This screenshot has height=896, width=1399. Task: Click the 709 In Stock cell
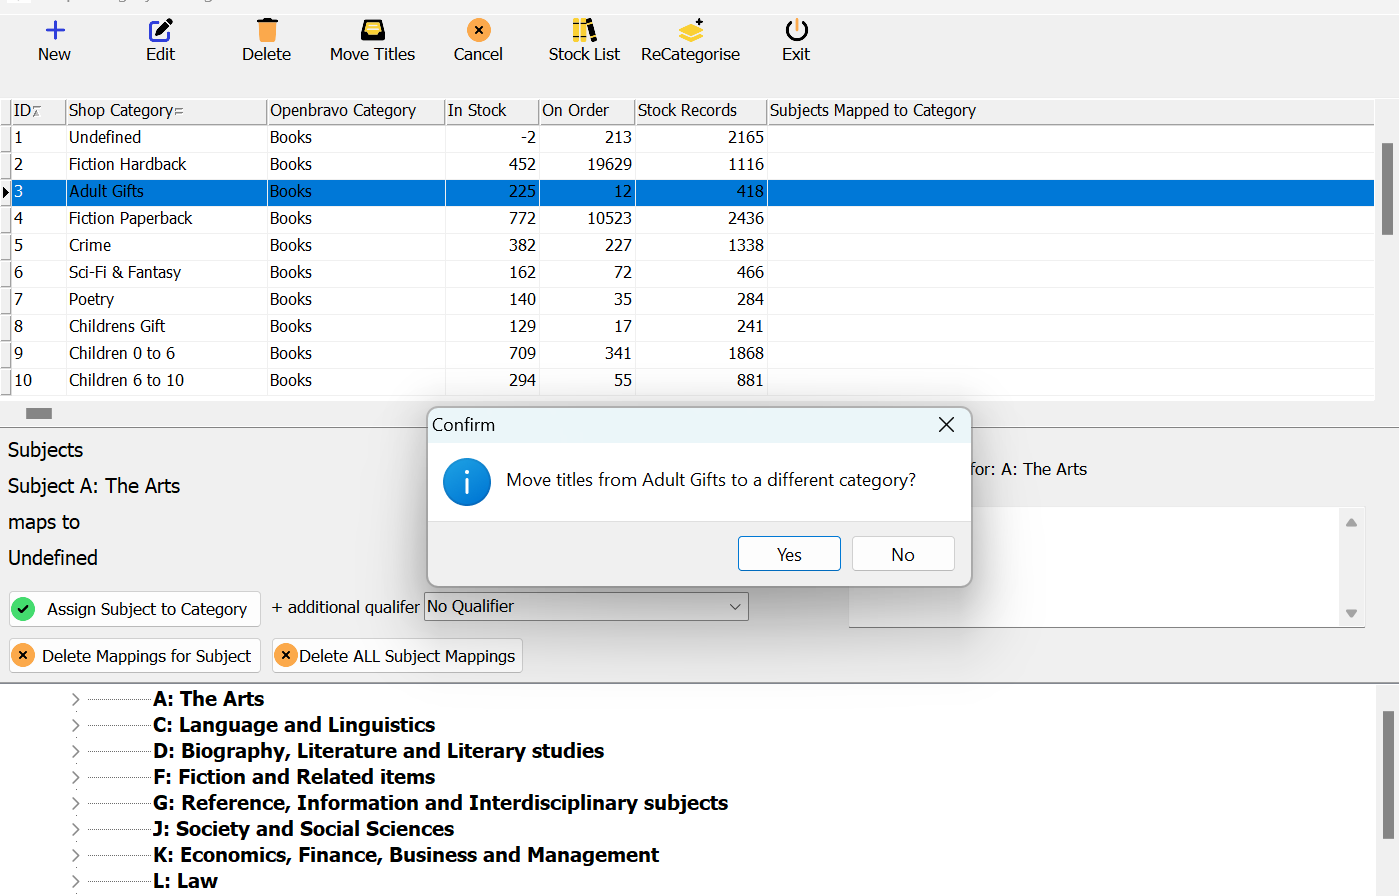click(492, 354)
